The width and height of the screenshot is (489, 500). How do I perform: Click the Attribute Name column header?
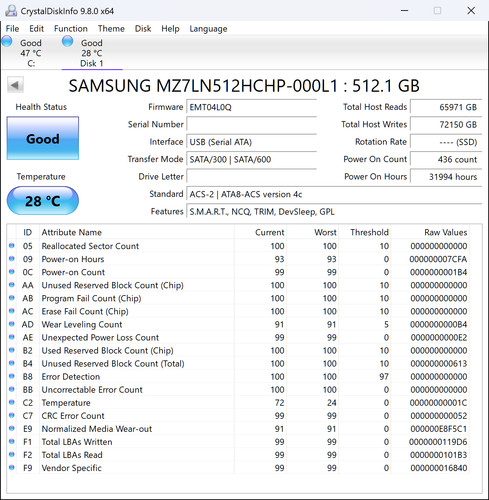point(72,232)
